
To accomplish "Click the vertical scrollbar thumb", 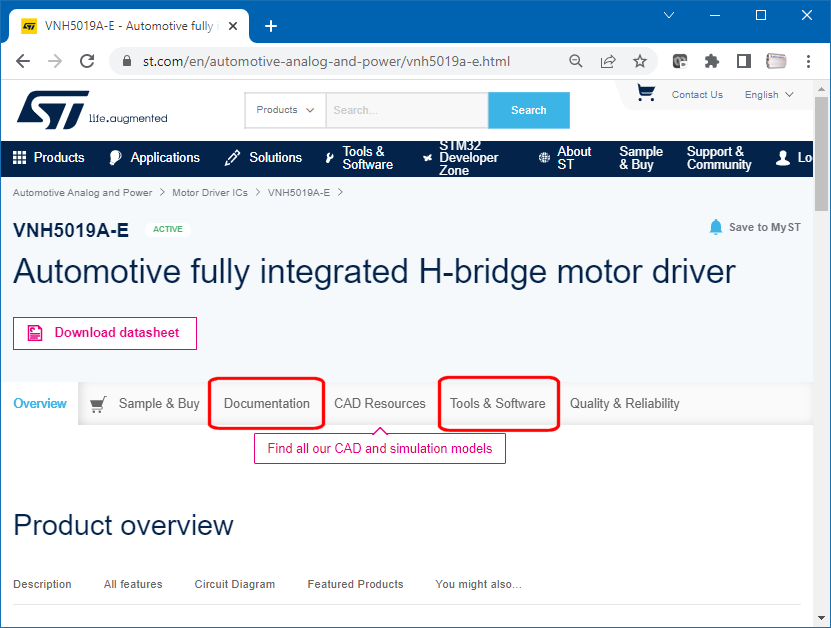I will [x=821, y=154].
